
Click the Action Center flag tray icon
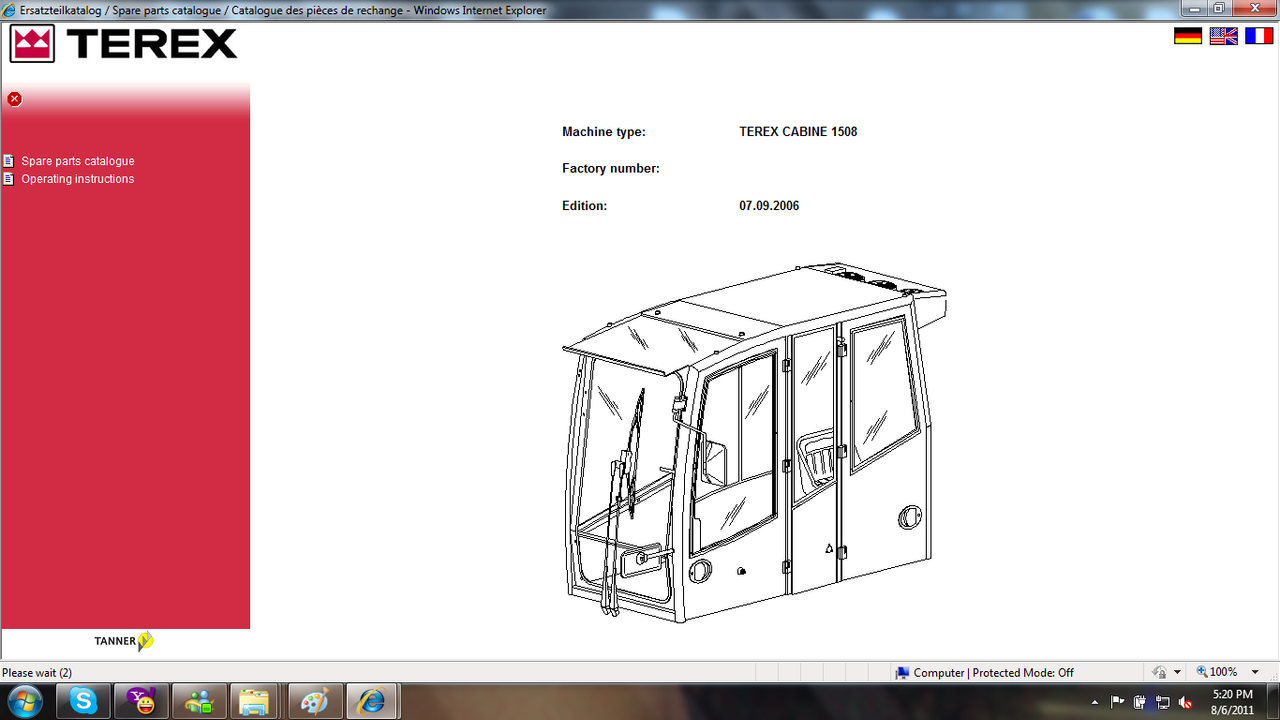click(1118, 702)
